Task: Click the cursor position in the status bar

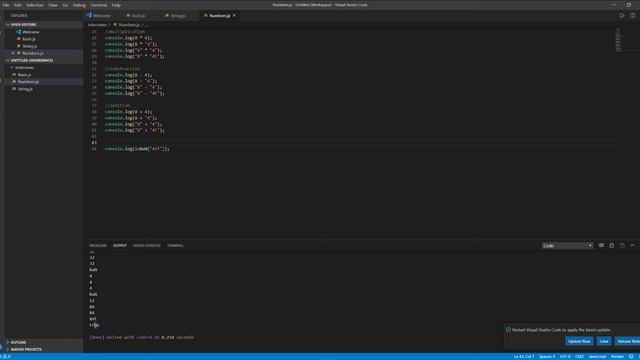Action: [x=524, y=357]
